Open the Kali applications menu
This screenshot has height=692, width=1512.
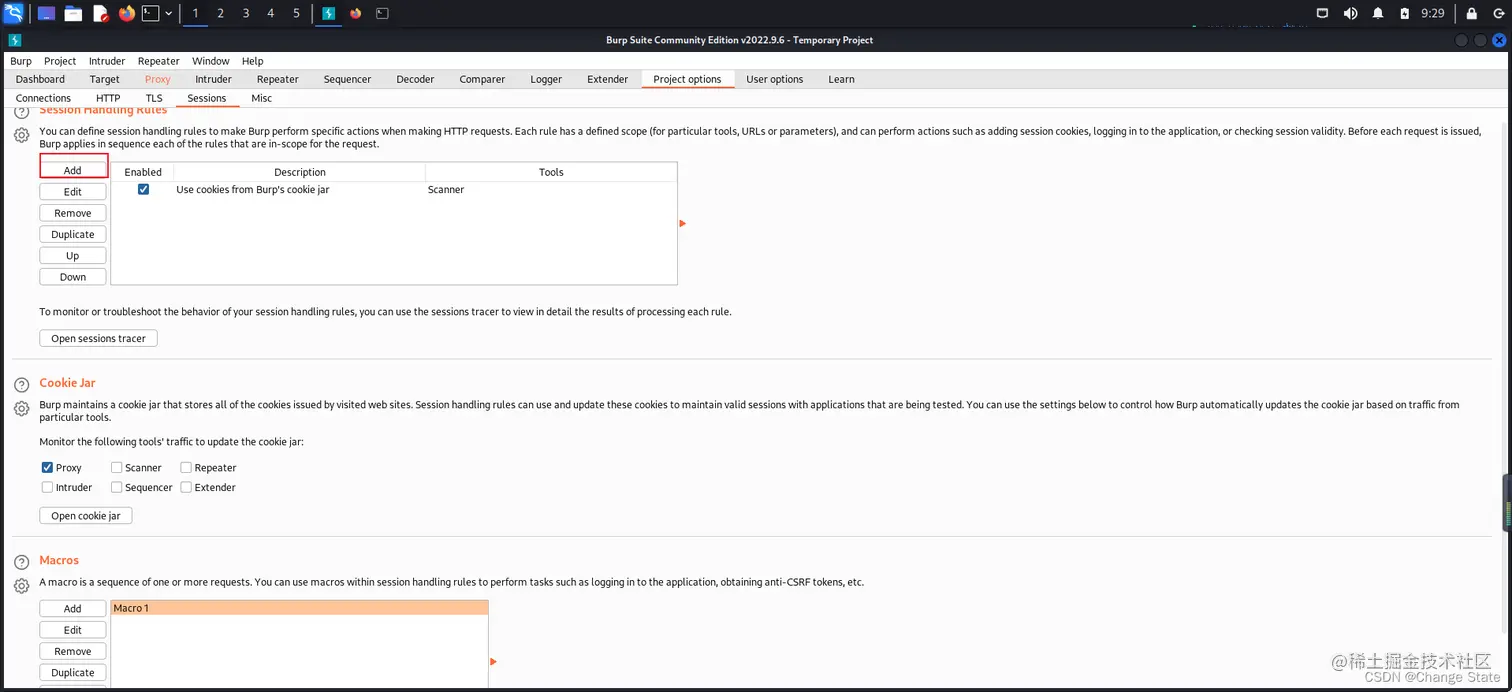point(14,13)
